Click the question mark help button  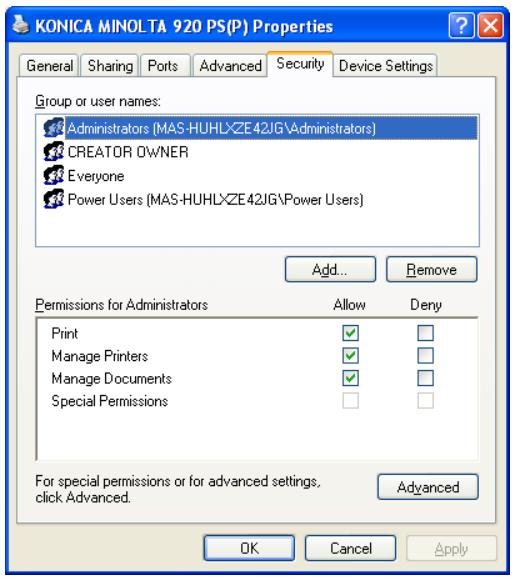click(x=461, y=25)
